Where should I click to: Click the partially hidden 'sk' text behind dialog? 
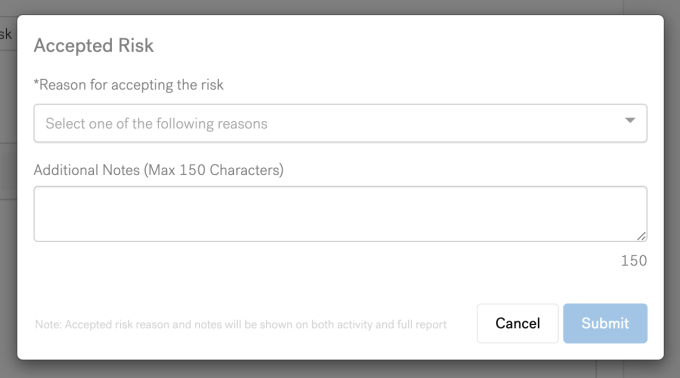pos(6,34)
